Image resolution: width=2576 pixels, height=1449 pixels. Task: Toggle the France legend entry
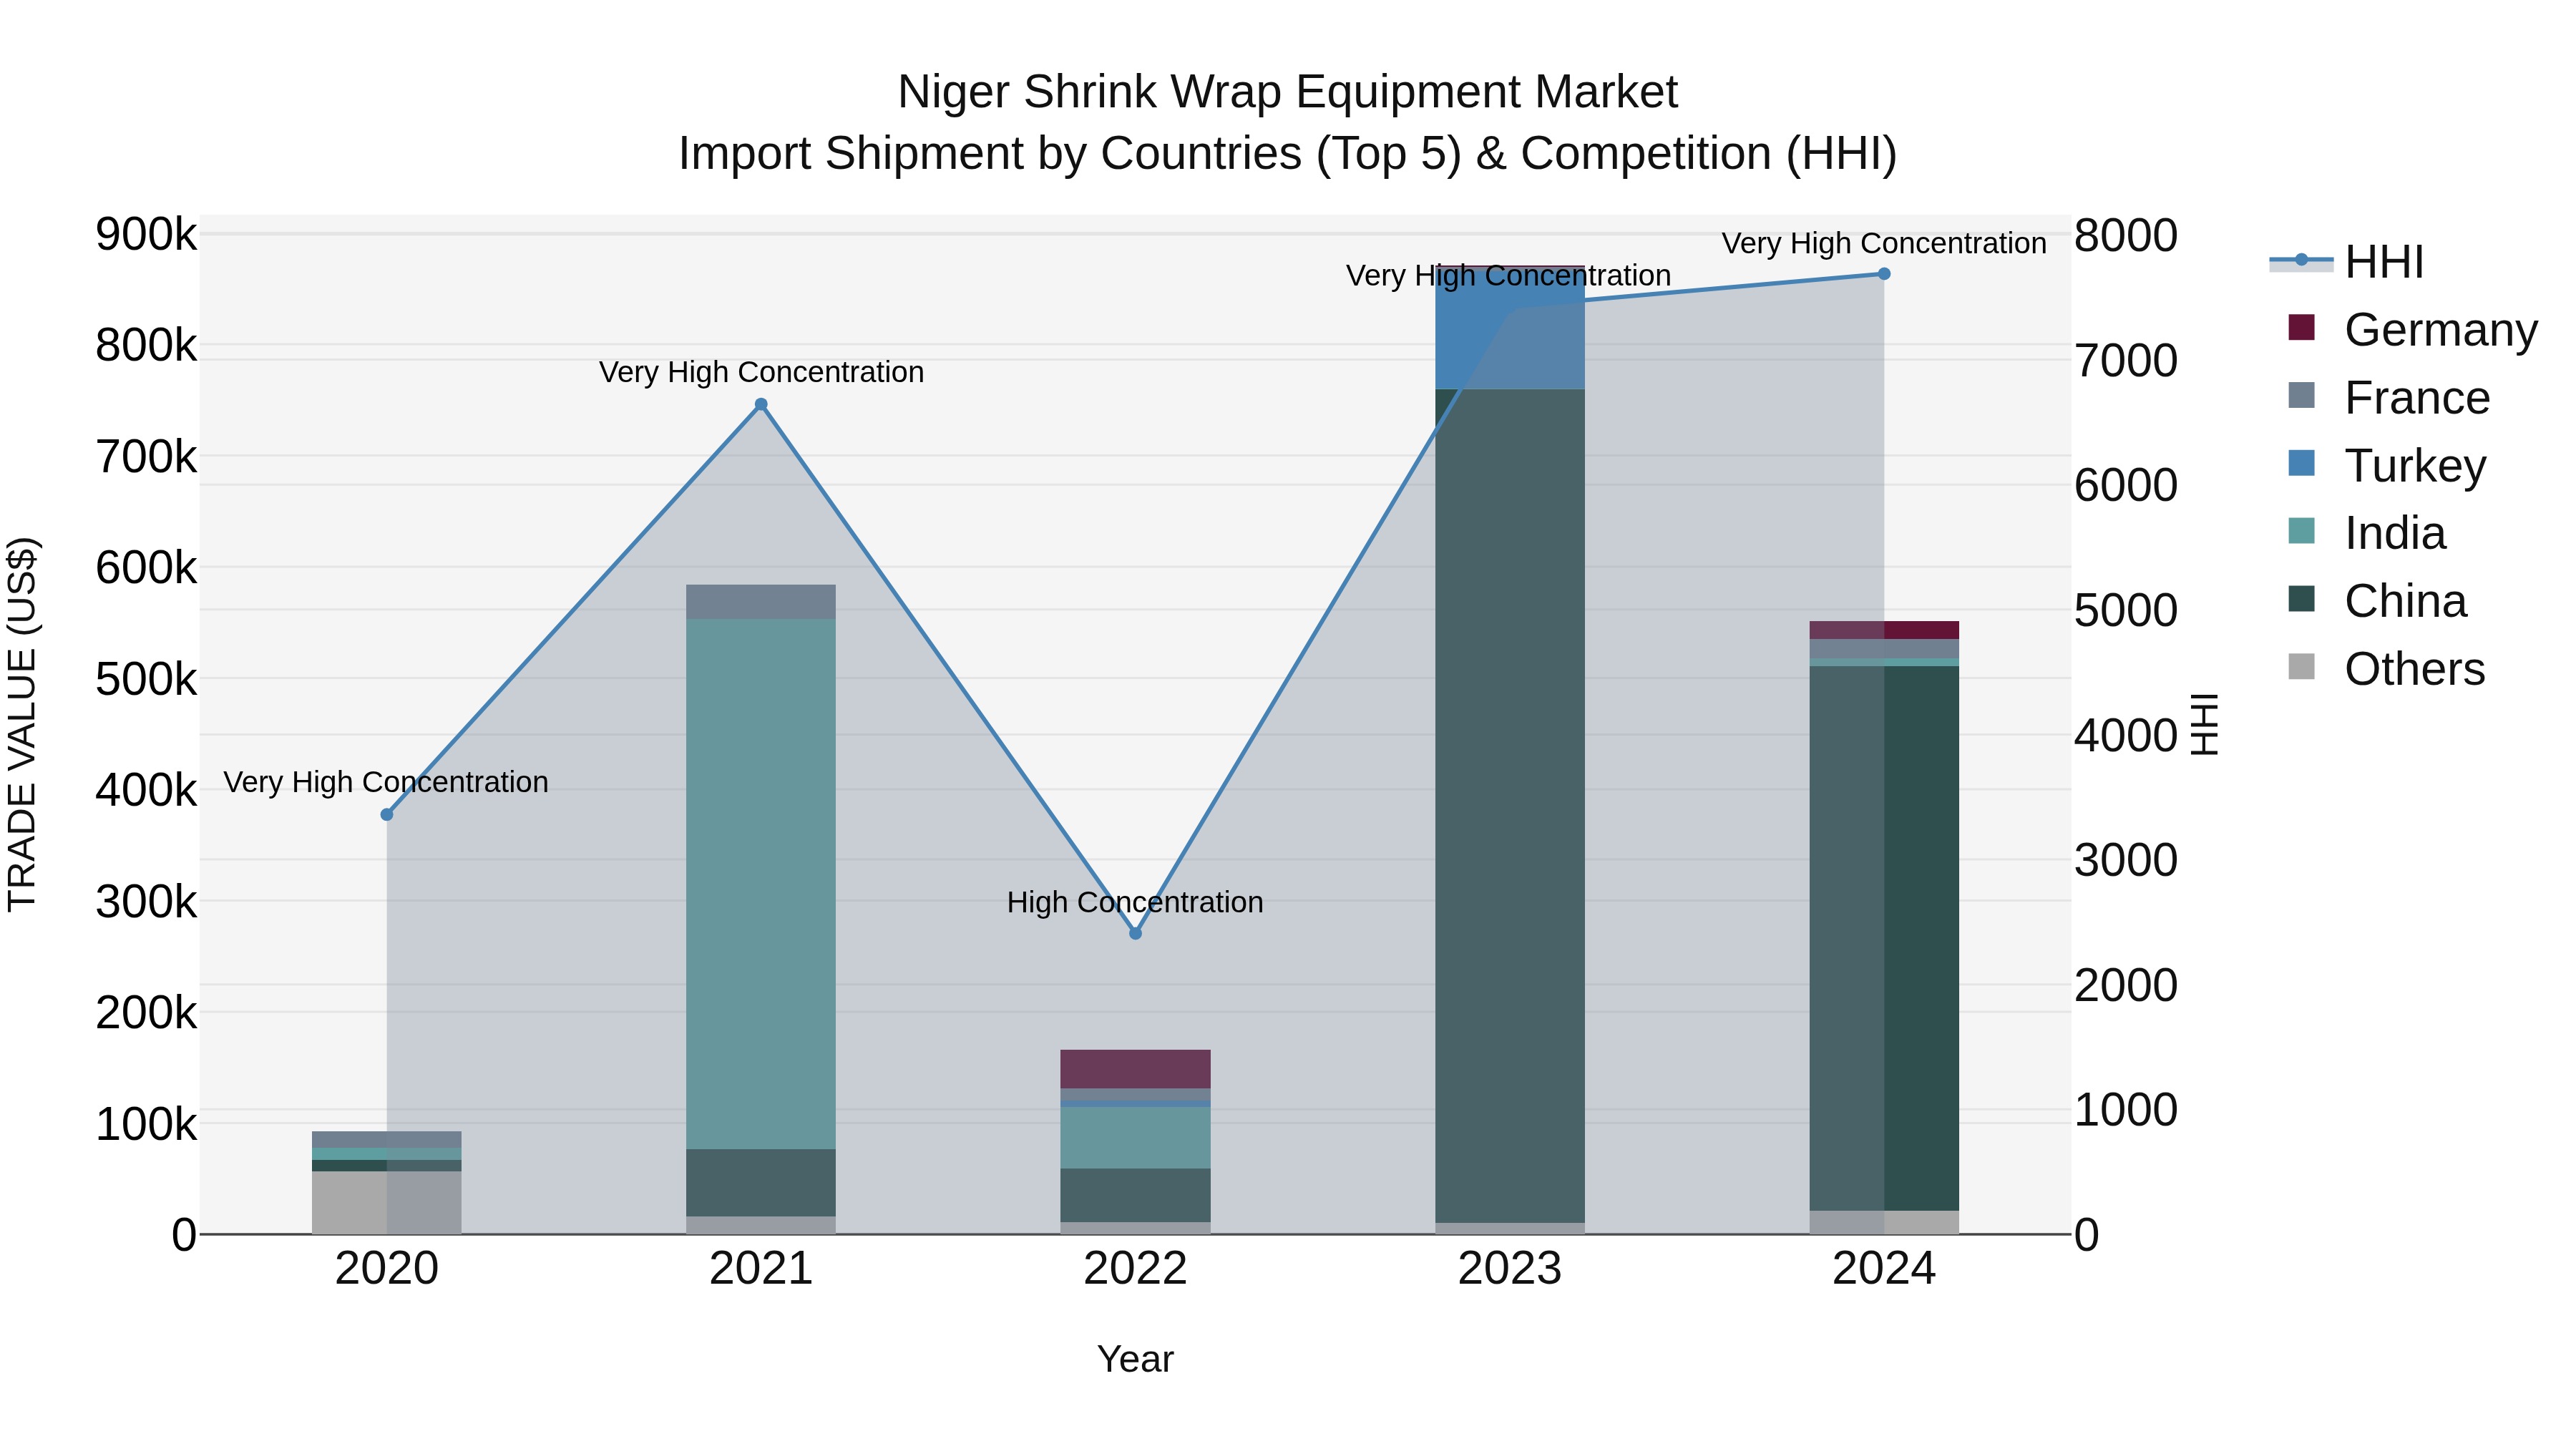(2388, 397)
